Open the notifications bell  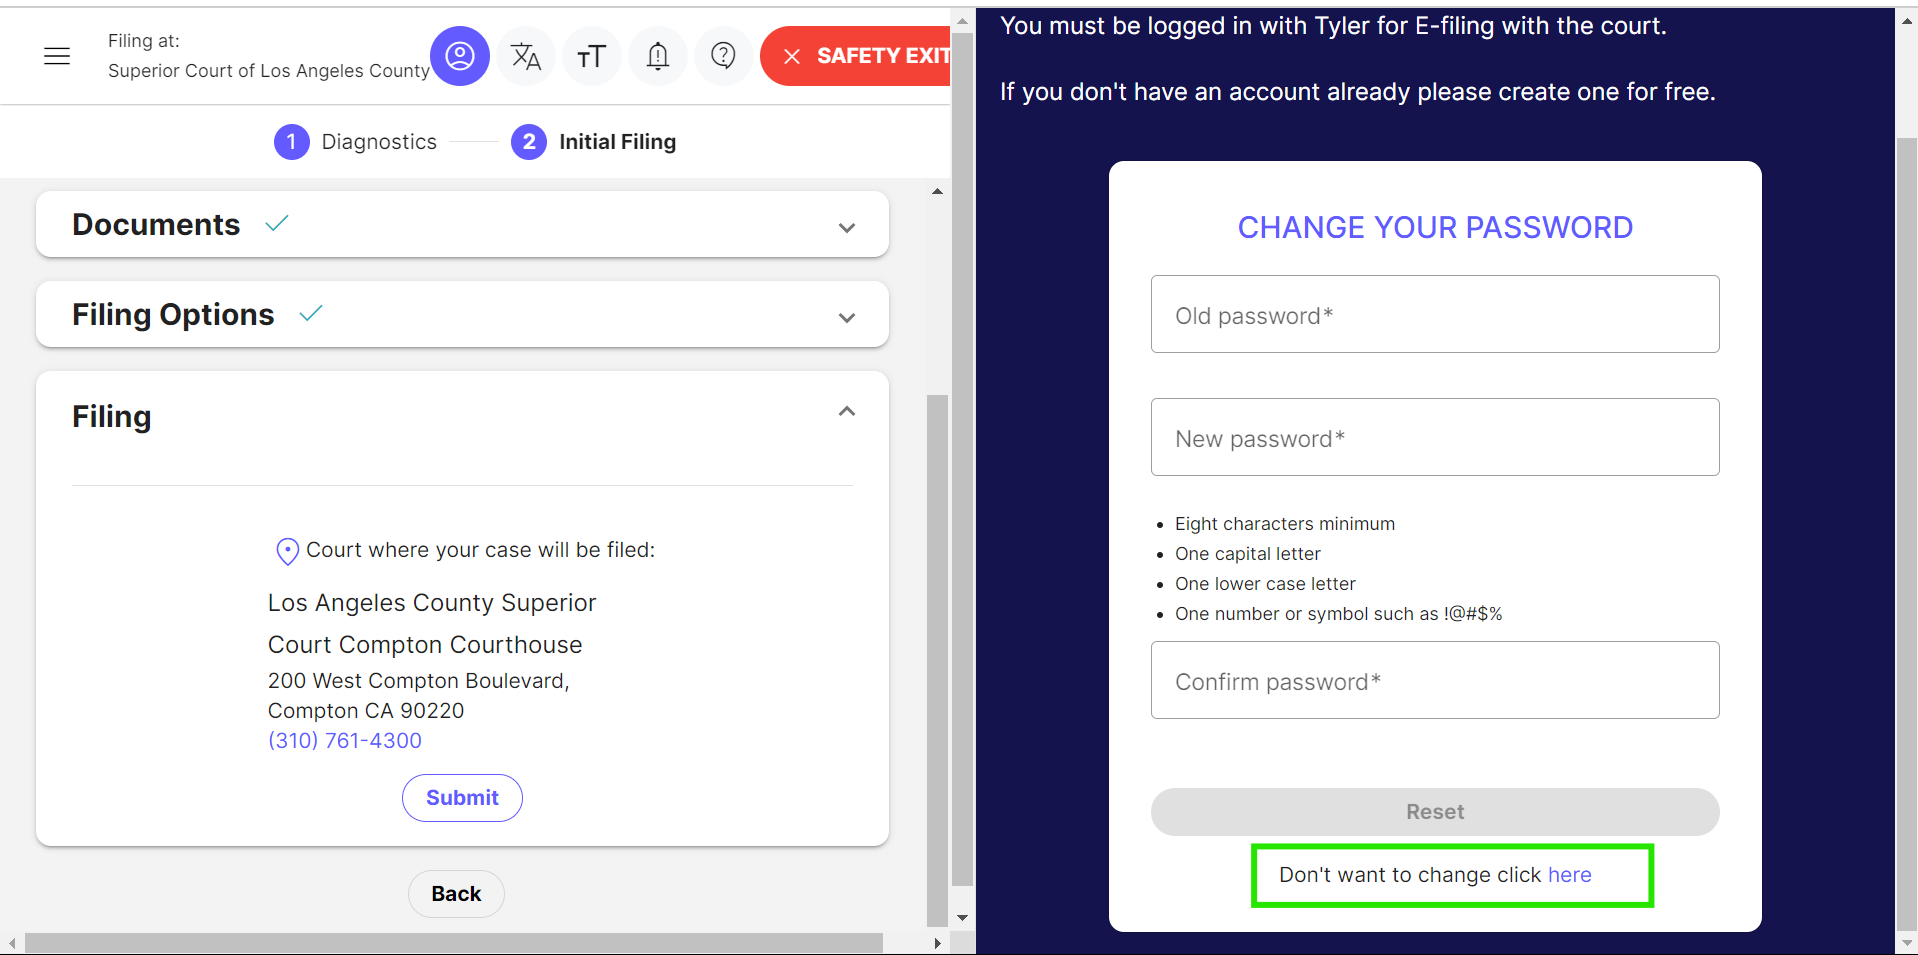coord(658,56)
